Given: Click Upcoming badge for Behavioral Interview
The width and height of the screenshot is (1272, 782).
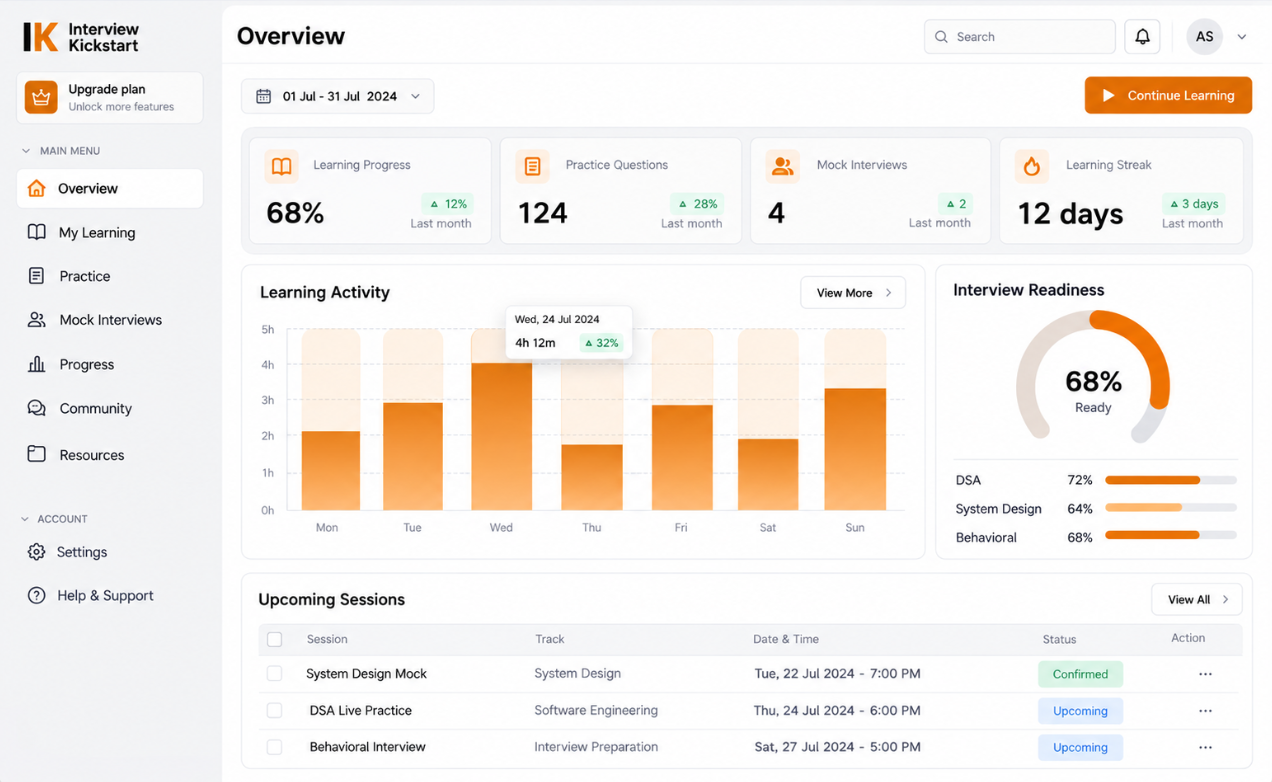Looking at the screenshot, I should coord(1080,747).
